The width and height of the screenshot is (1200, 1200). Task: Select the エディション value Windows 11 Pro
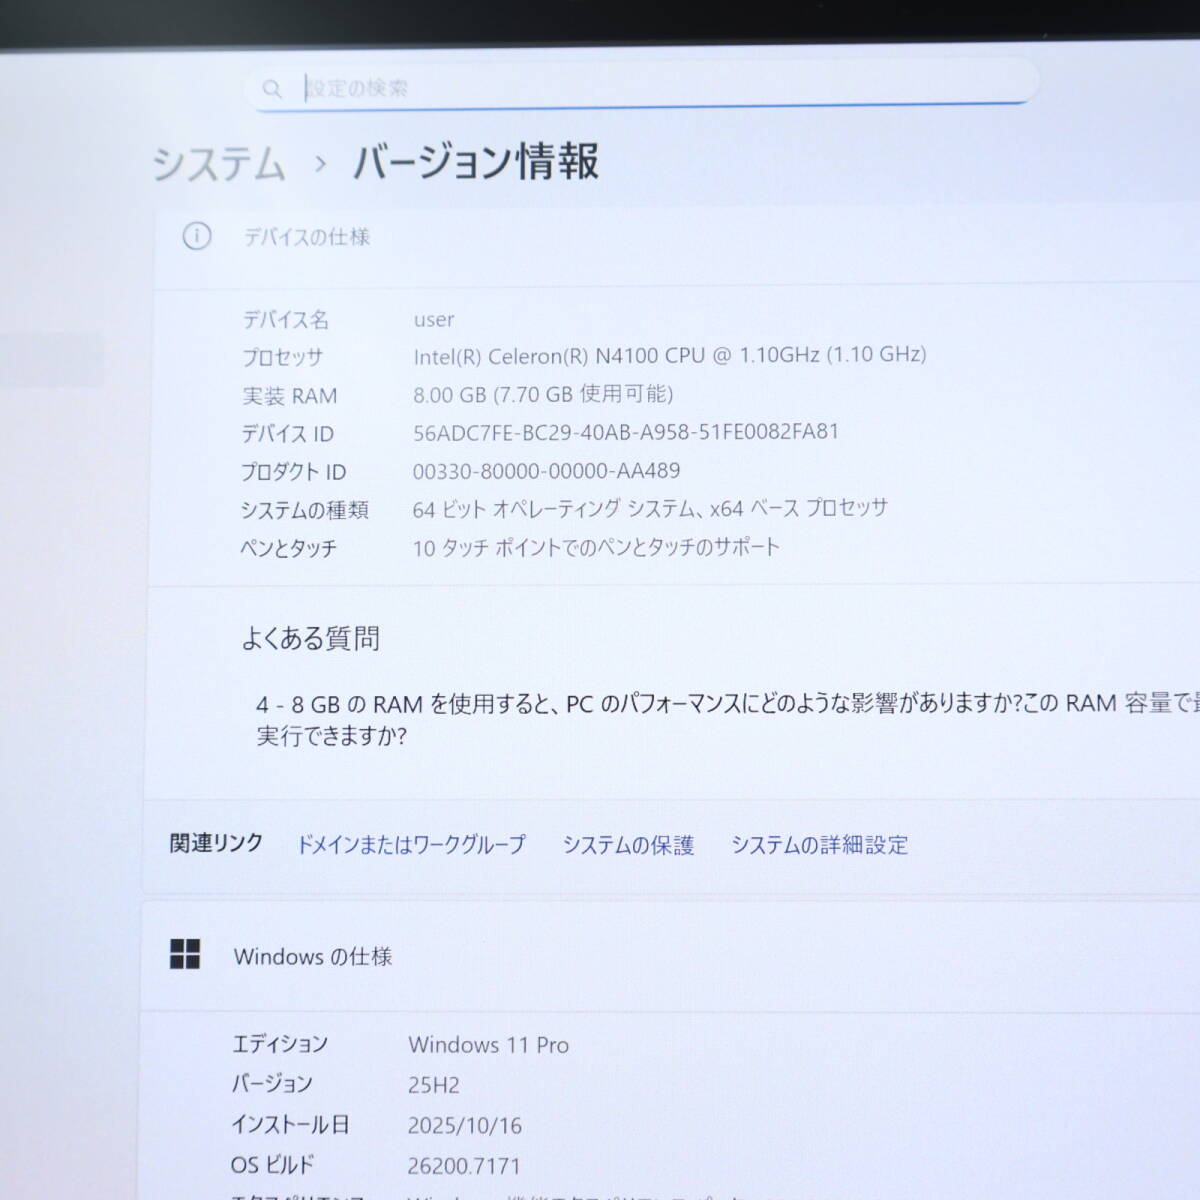tap(489, 1044)
